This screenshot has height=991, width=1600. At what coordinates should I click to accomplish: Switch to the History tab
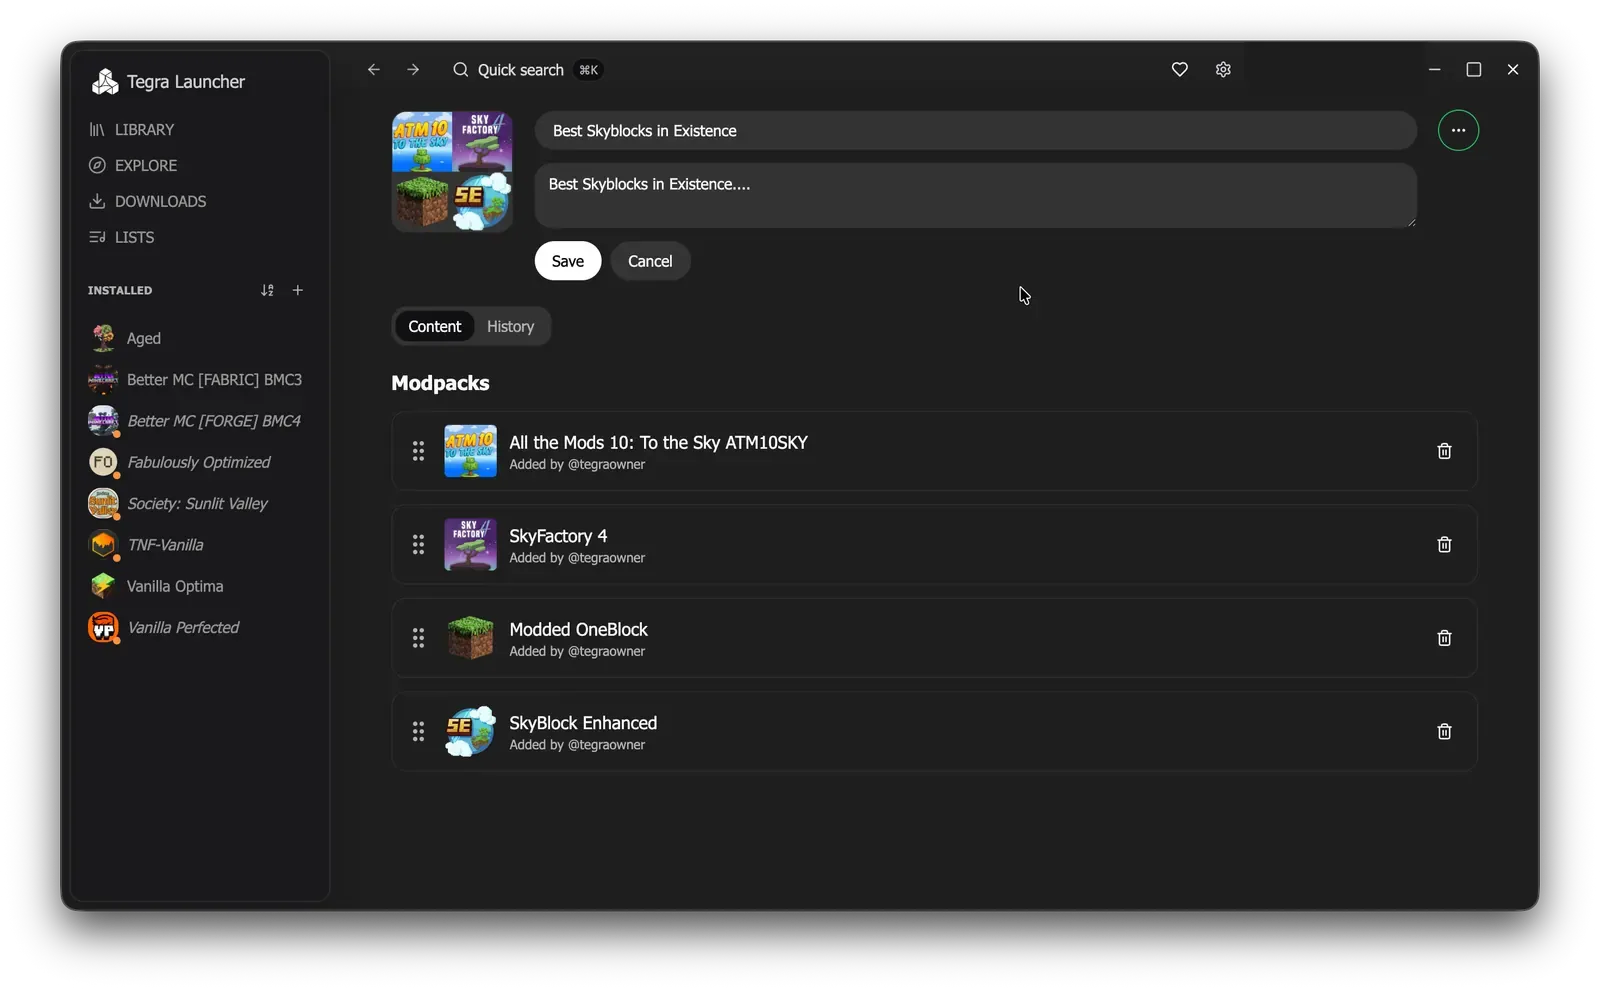click(510, 327)
